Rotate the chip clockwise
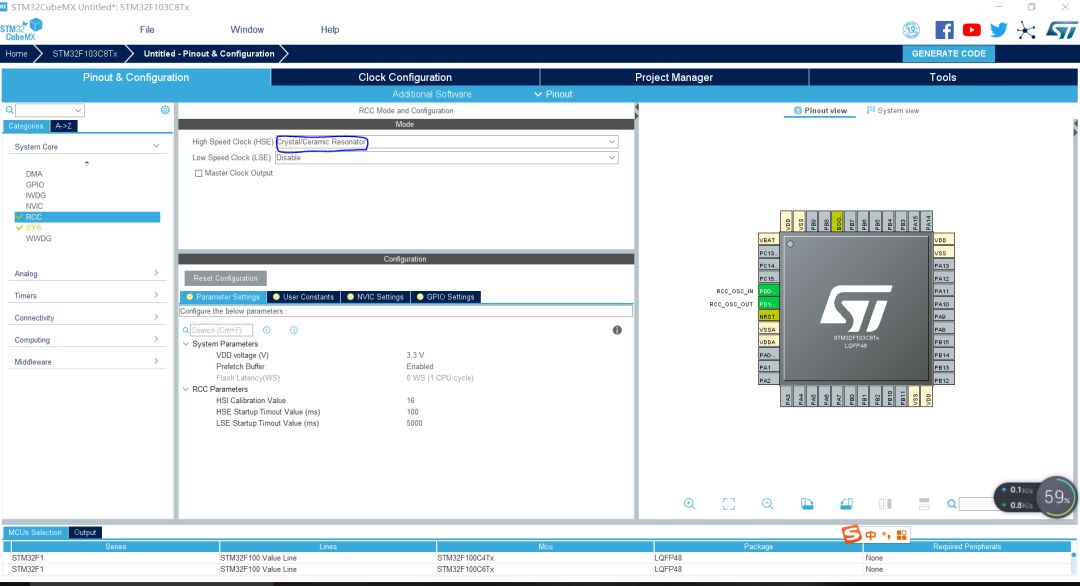Screen dimensions: 1080x586 [807, 504]
